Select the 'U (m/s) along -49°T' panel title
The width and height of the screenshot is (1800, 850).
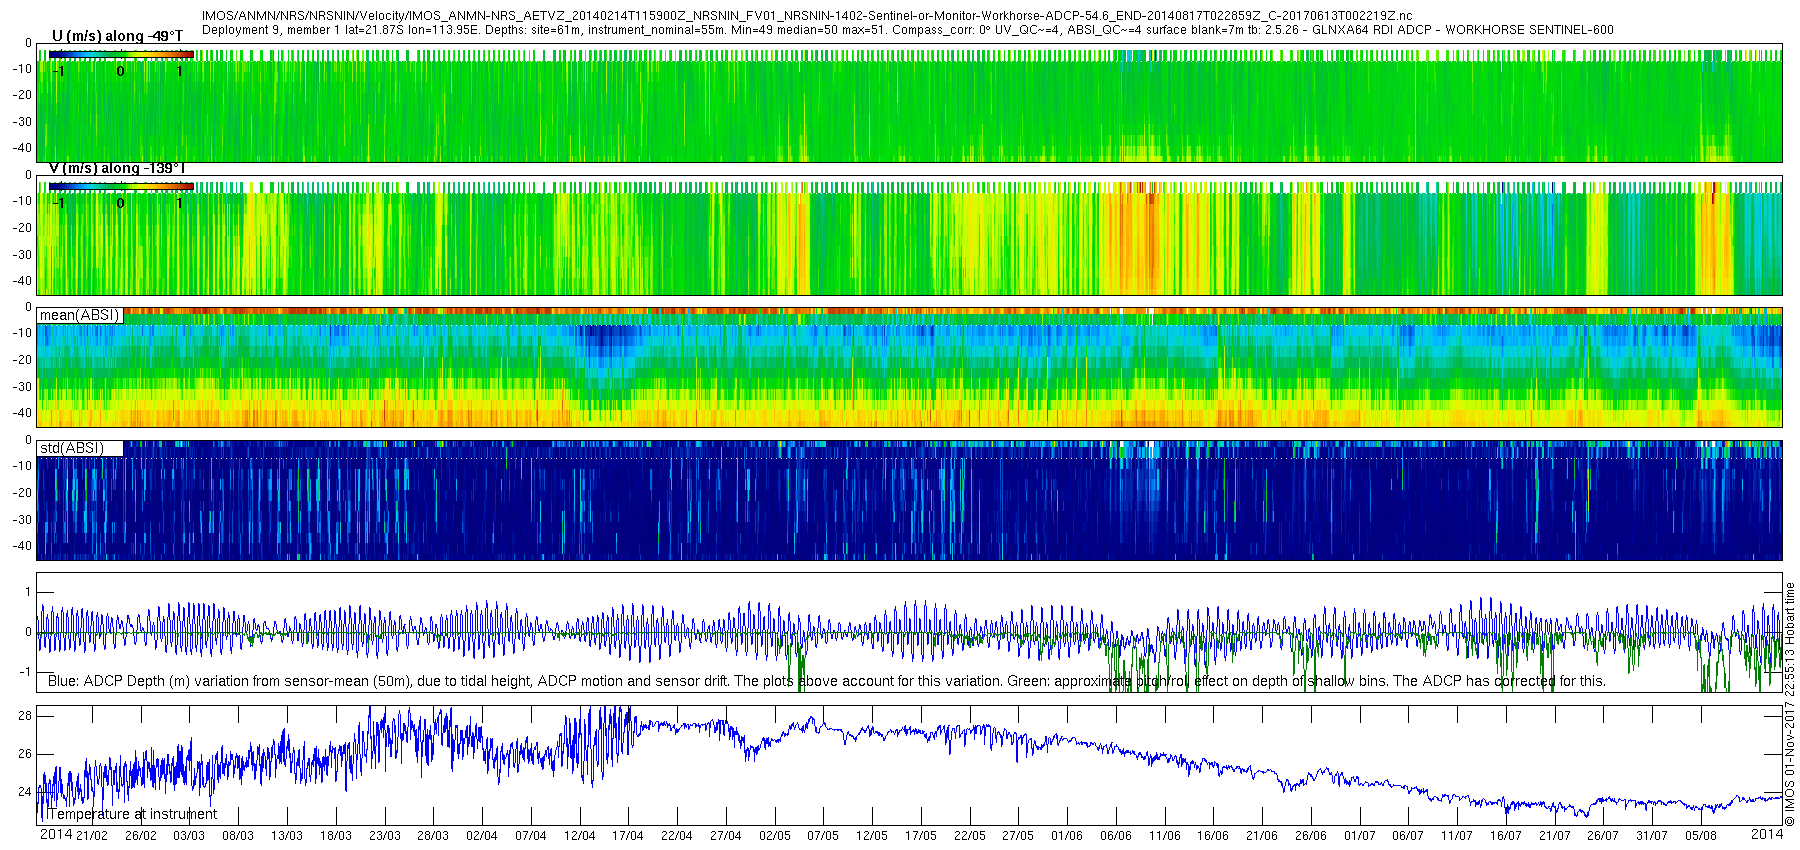pos(117,36)
